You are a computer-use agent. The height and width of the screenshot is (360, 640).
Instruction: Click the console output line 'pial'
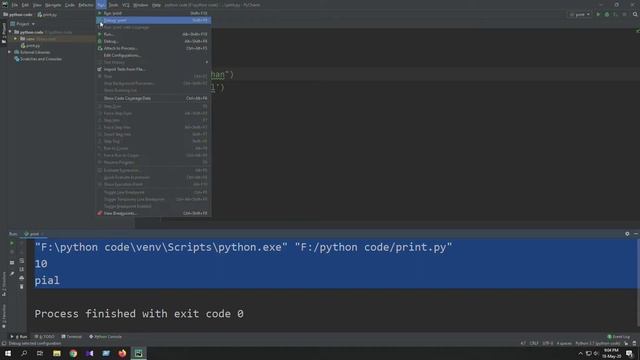pyautogui.click(x=47, y=280)
